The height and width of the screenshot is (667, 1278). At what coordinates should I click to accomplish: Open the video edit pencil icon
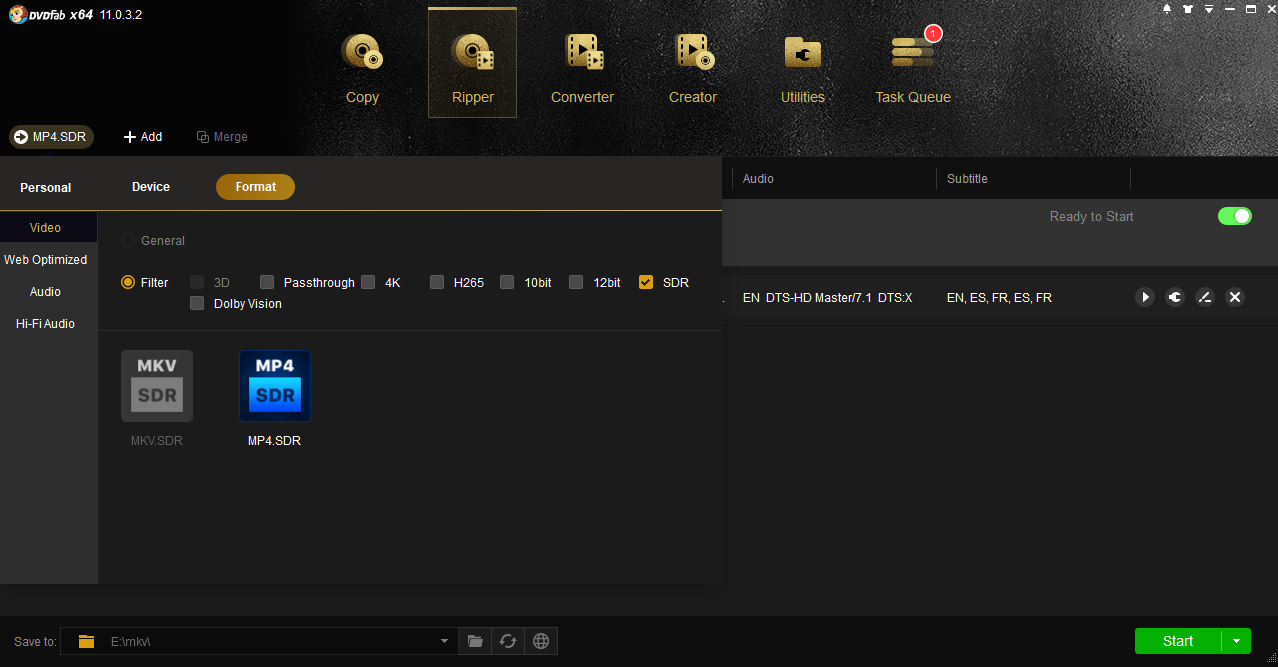1205,297
